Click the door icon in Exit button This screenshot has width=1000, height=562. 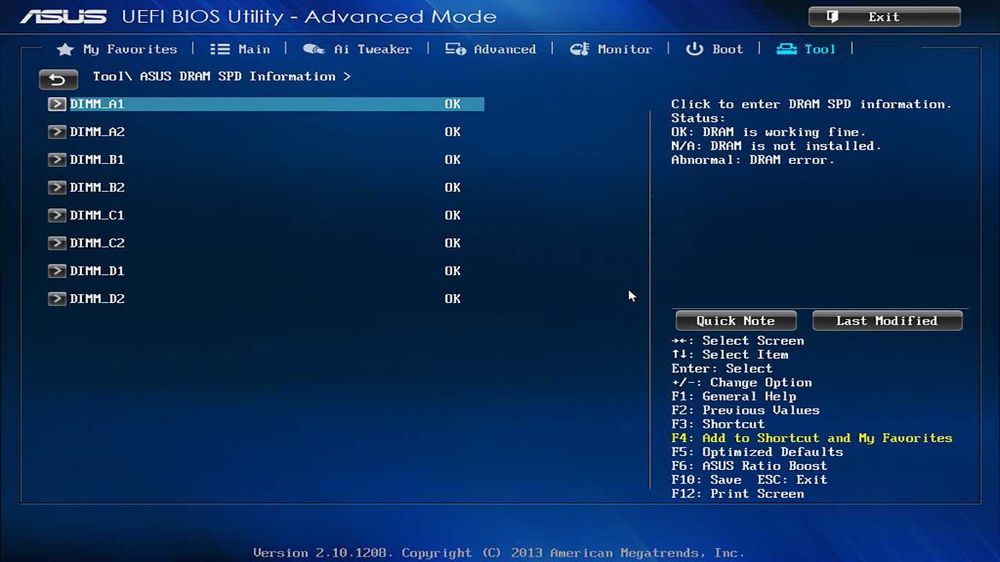(x=832, y=17)
